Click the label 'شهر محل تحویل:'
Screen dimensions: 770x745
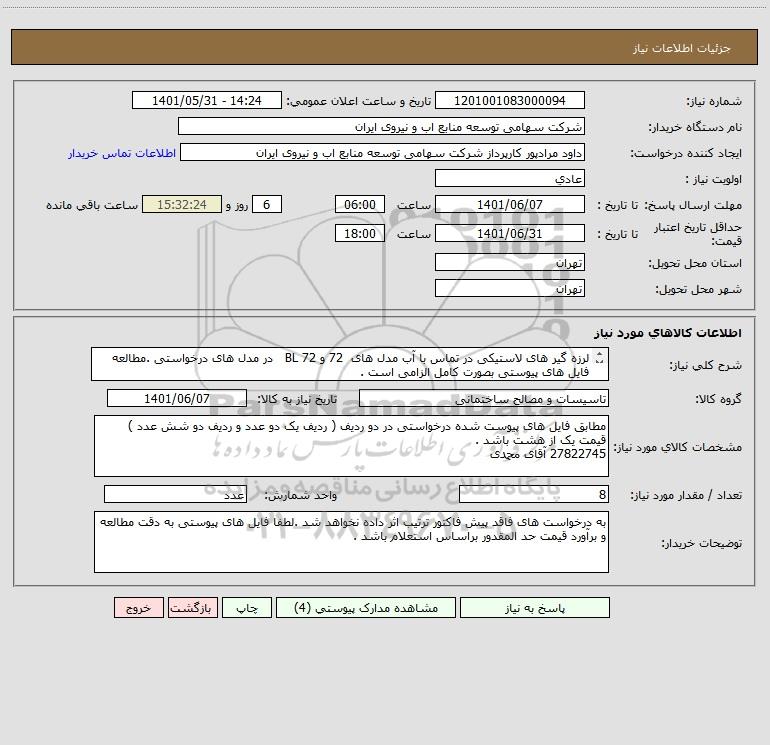click(699, 290)
